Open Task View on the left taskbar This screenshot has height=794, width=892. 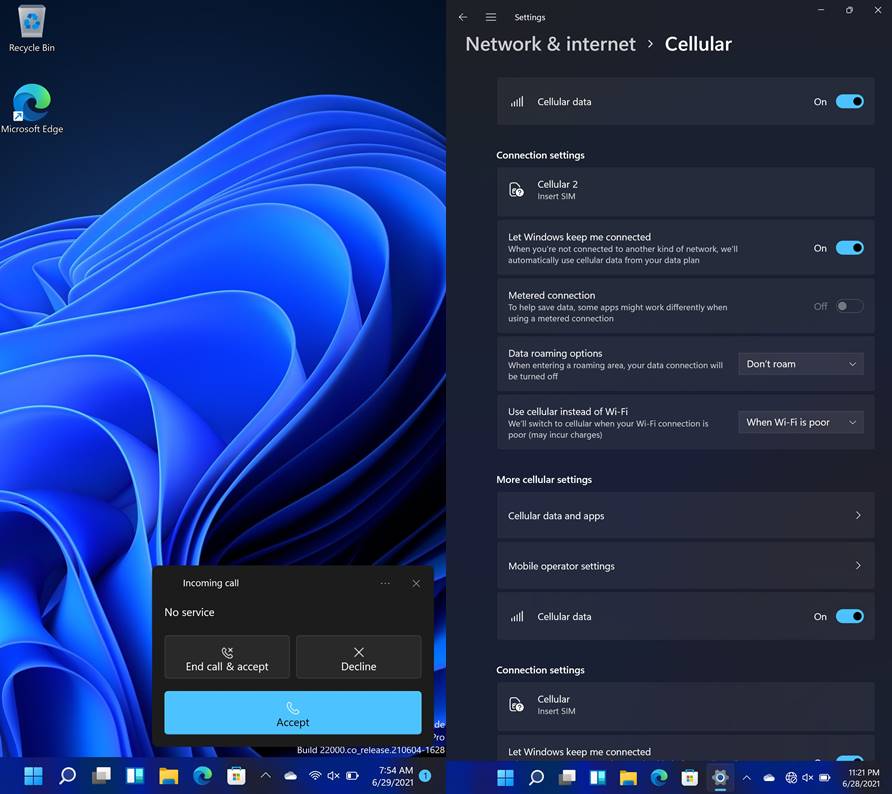point(101,775)
